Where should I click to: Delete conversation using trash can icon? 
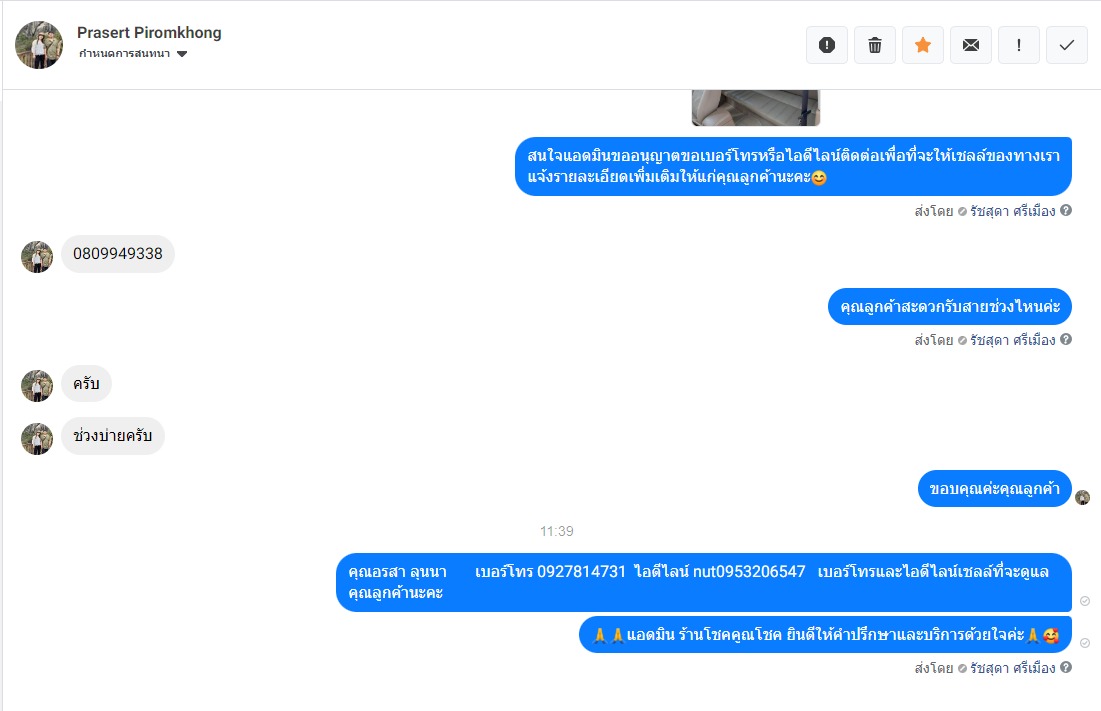point(874,45)
